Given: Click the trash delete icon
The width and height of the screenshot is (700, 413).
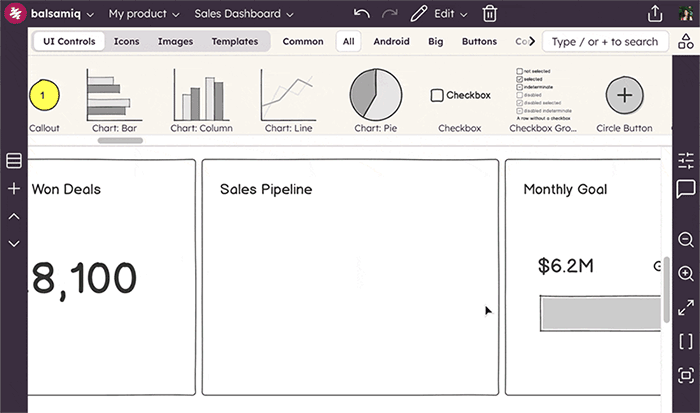Looking at the screenshot, I should tap(489, 14).
